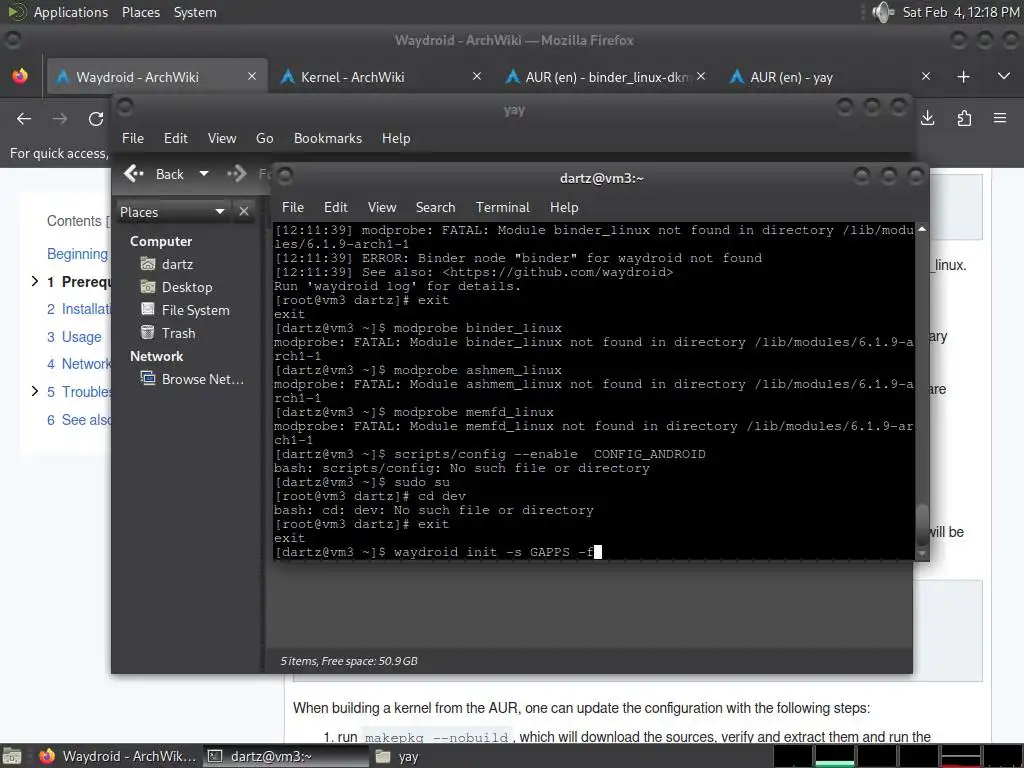This screenshot has width=1024, height=768.
Task: Open file manager Bookmarks menu
Action: point(328,138)
